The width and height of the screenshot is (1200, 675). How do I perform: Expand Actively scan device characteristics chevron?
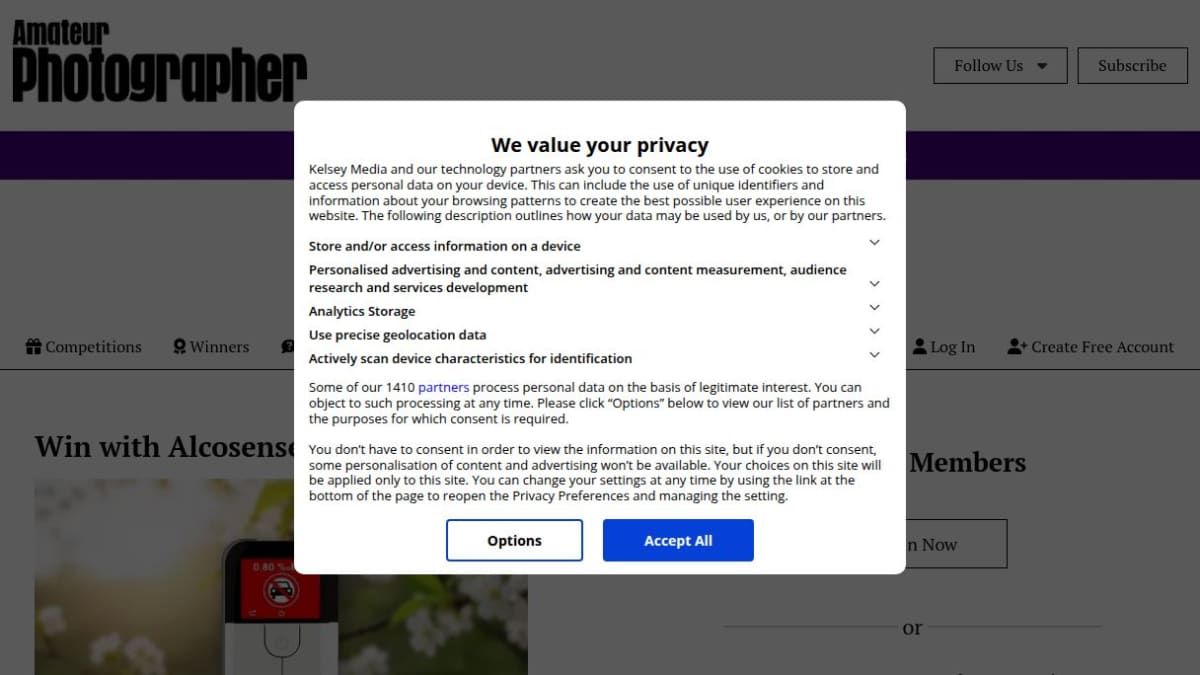pyautogui.click(x=874, y=355)
